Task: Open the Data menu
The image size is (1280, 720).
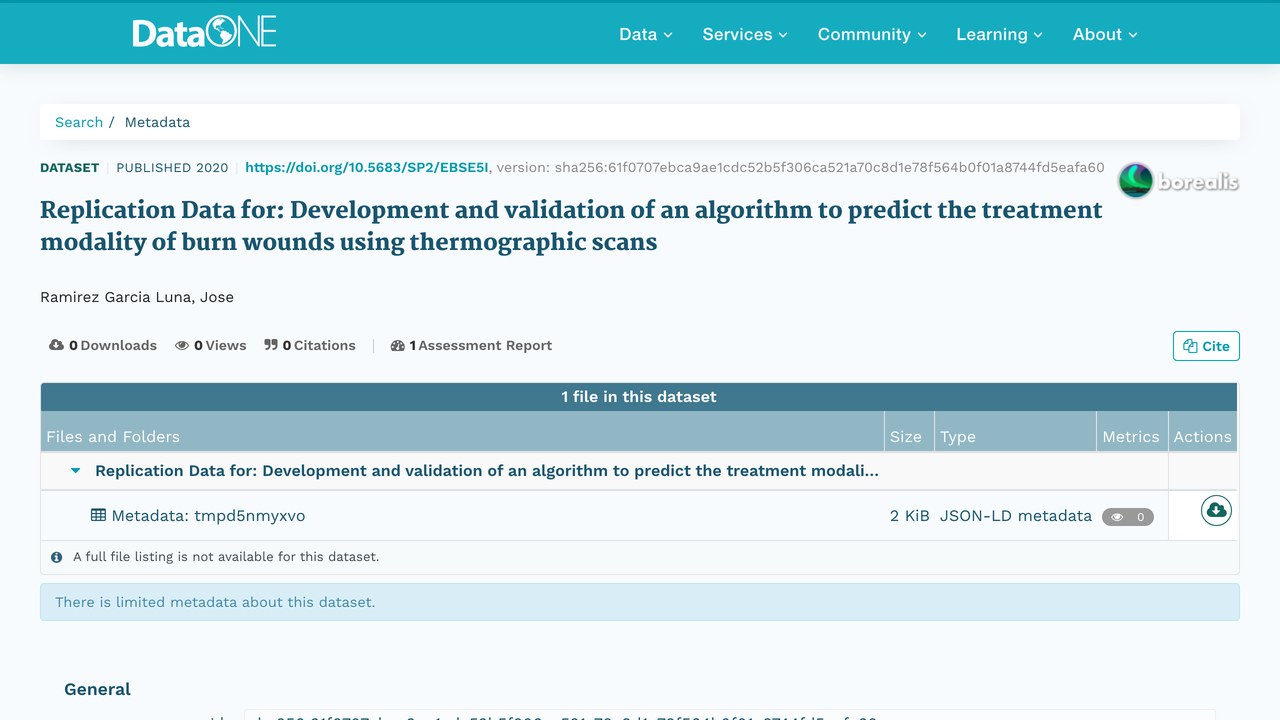Action: pos(646,34)
